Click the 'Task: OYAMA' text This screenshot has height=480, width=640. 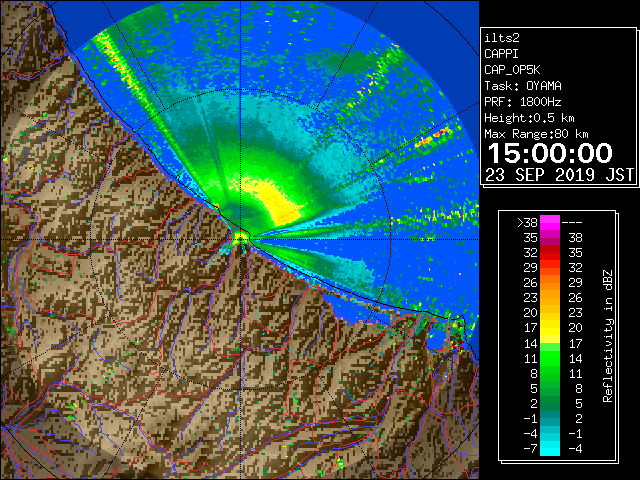[523, 86]
